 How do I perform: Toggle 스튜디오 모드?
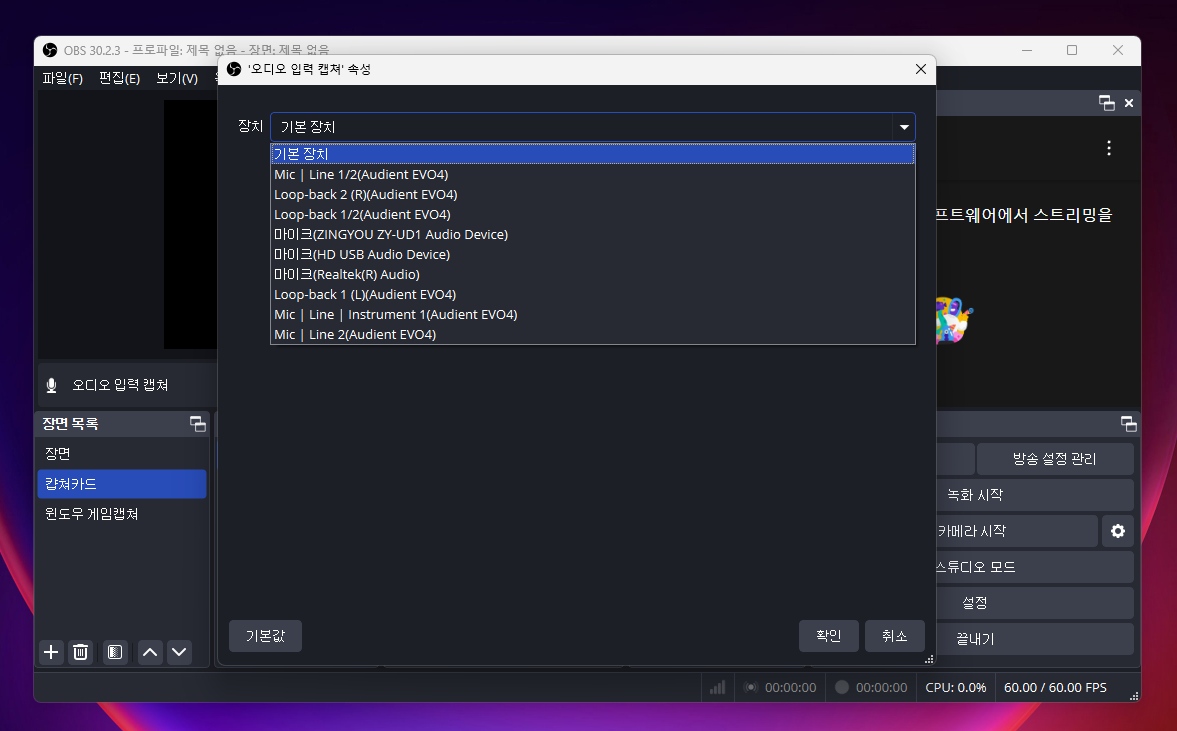pyautogui.click(x=1035, y=567)
